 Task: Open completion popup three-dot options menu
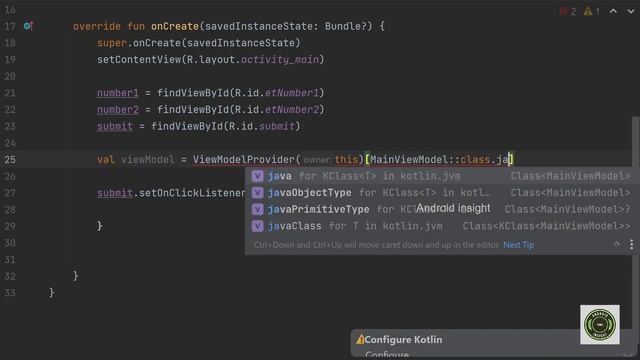click(631, 244)
